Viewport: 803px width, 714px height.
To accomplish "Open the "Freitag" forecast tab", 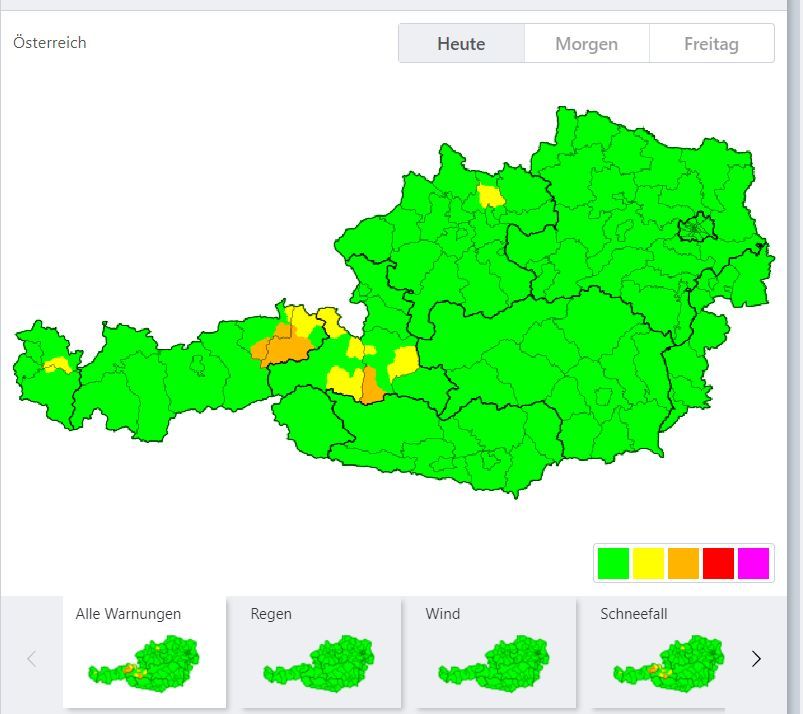I will tap(712, 43).
